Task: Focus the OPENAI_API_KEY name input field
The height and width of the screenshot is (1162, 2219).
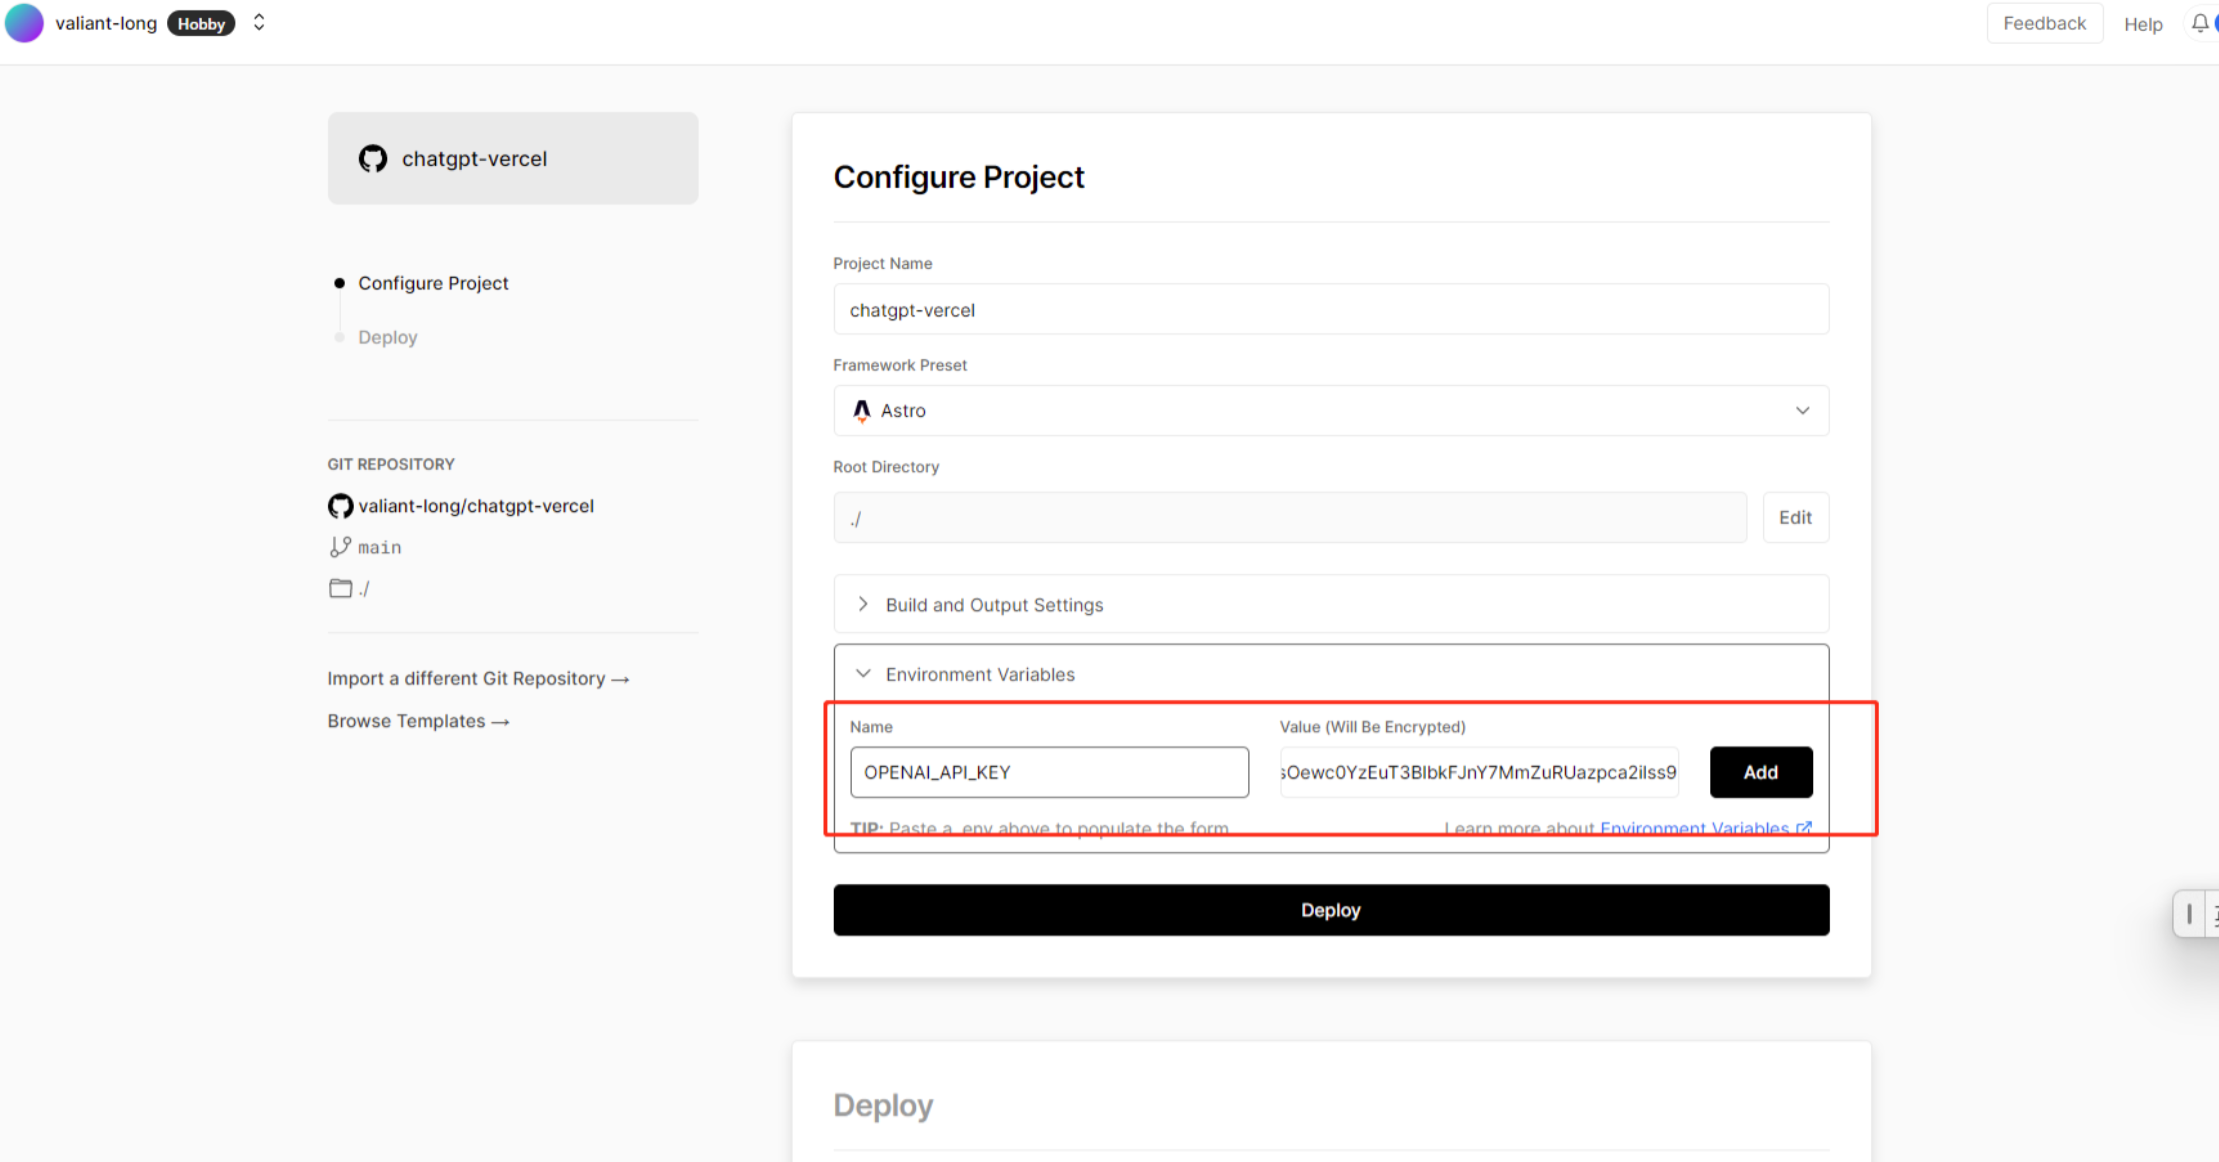Action: click(1048, 772)
